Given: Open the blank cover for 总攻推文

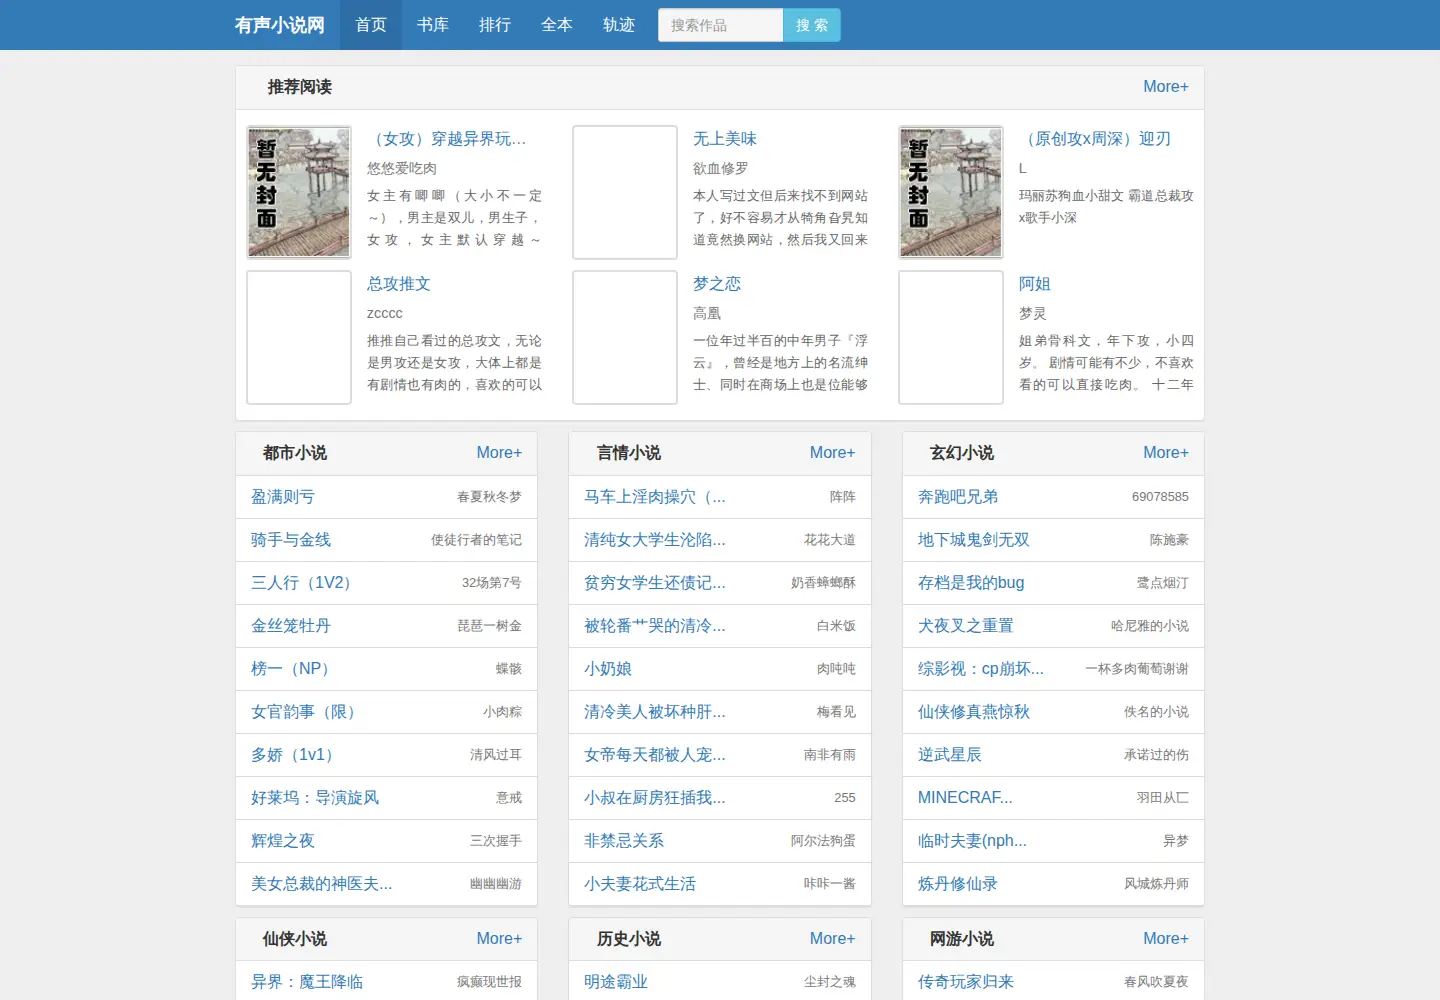Looking at the screenshot, I should [299, 337].
